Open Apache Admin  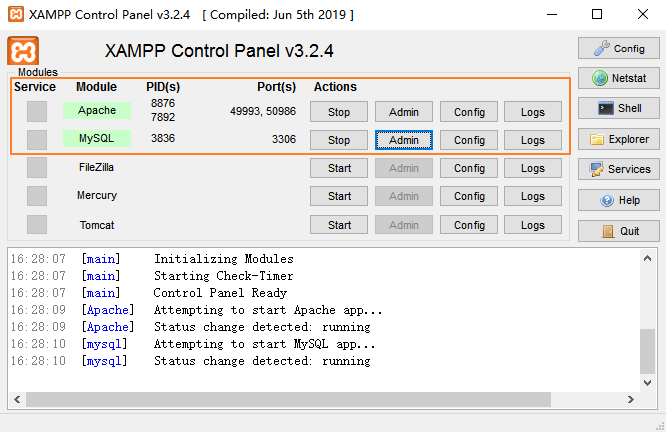coord(404,112)
